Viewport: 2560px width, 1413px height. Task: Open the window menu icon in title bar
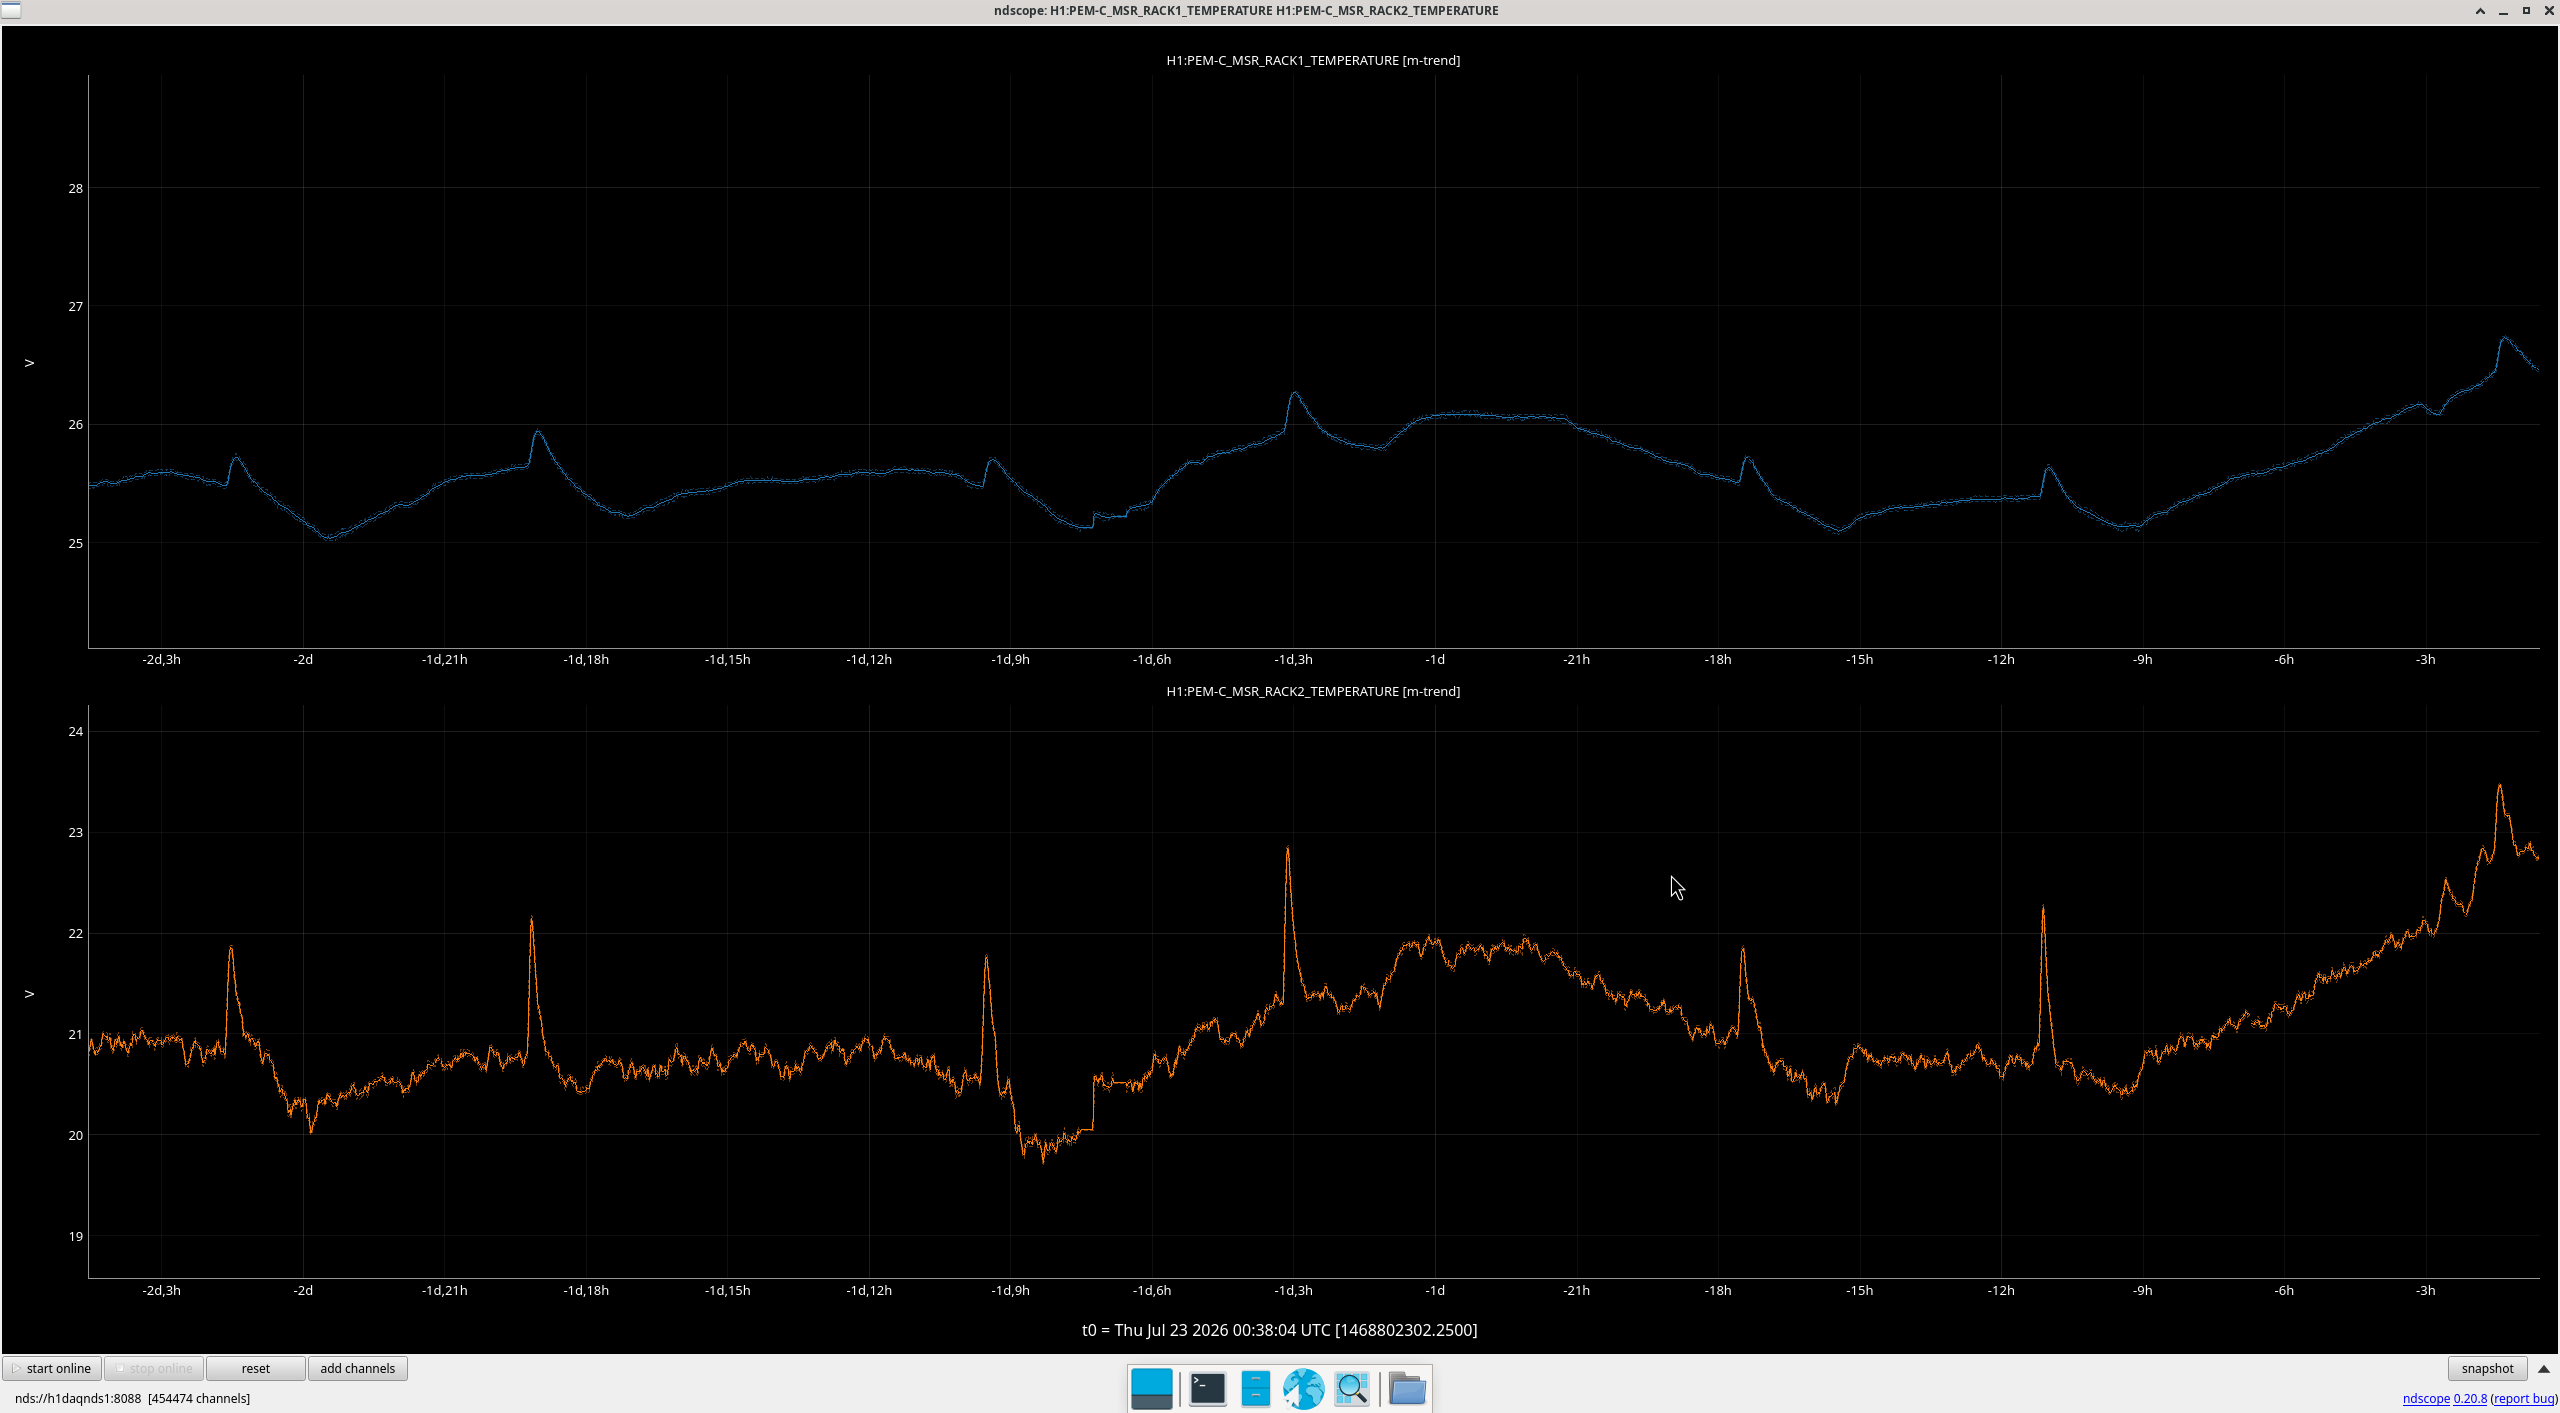tap(10, 10)
